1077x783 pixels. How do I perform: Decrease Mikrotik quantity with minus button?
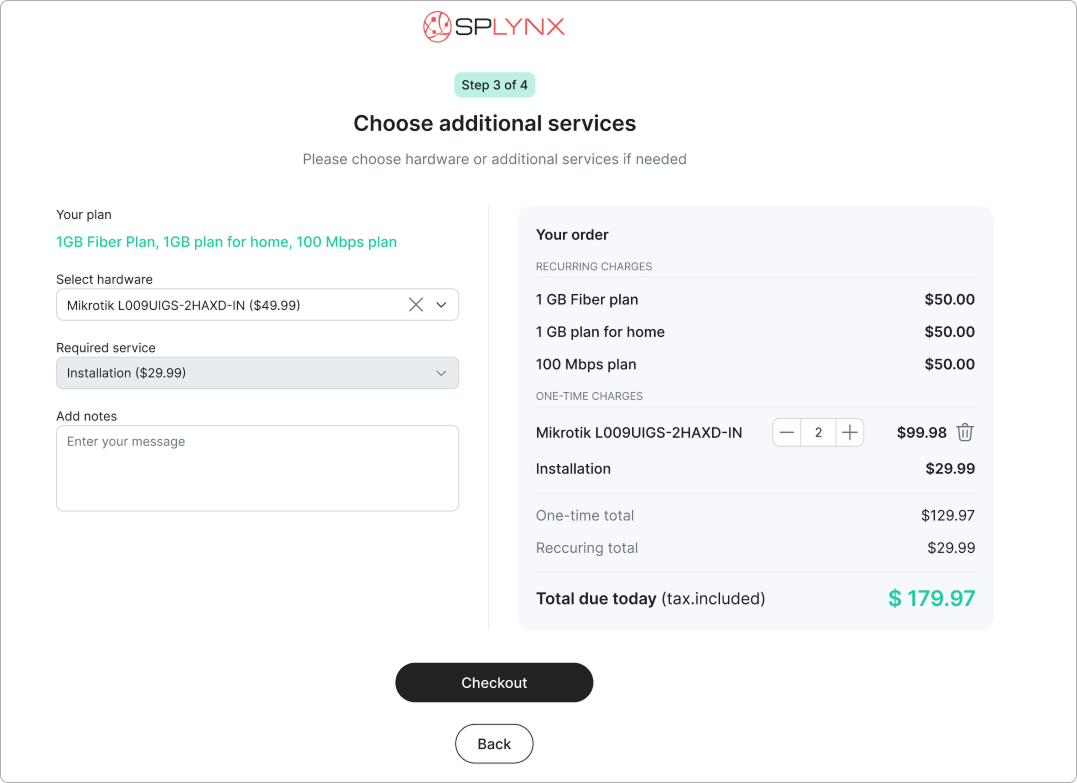click(787, 433)
